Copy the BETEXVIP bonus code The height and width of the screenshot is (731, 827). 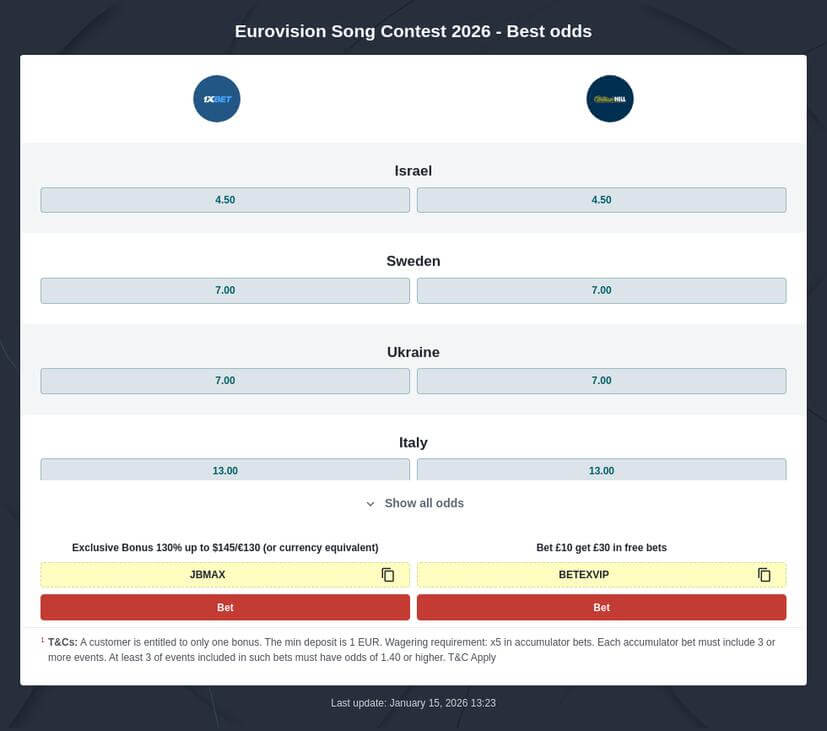763,574
